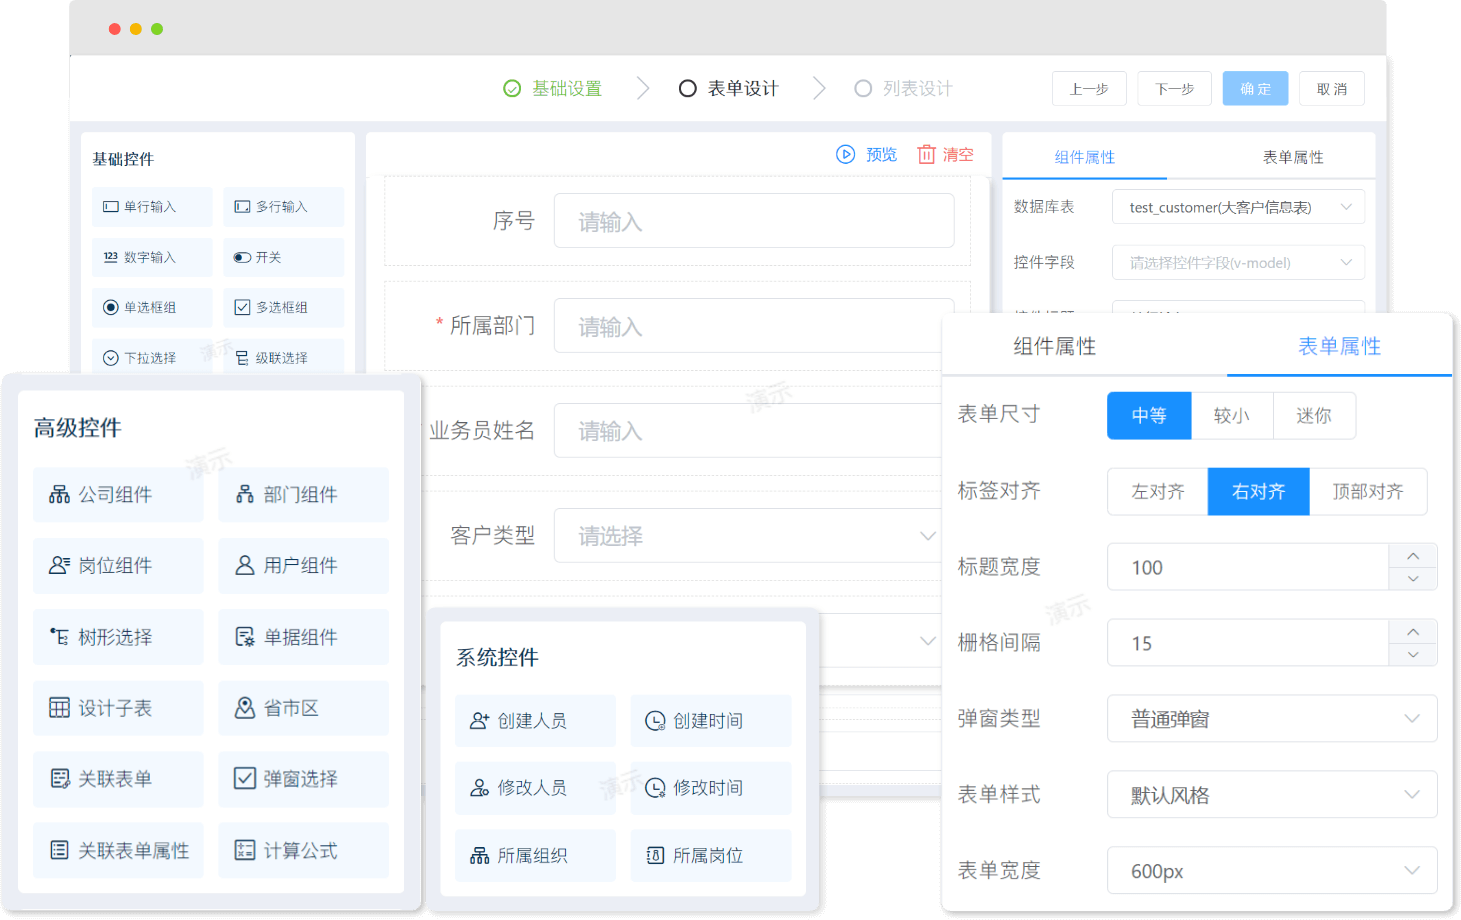Image resolution: width=1461 pixels, height=920 pixels.
Task: Select the 岗位组件 control icon
Action: 59,565
